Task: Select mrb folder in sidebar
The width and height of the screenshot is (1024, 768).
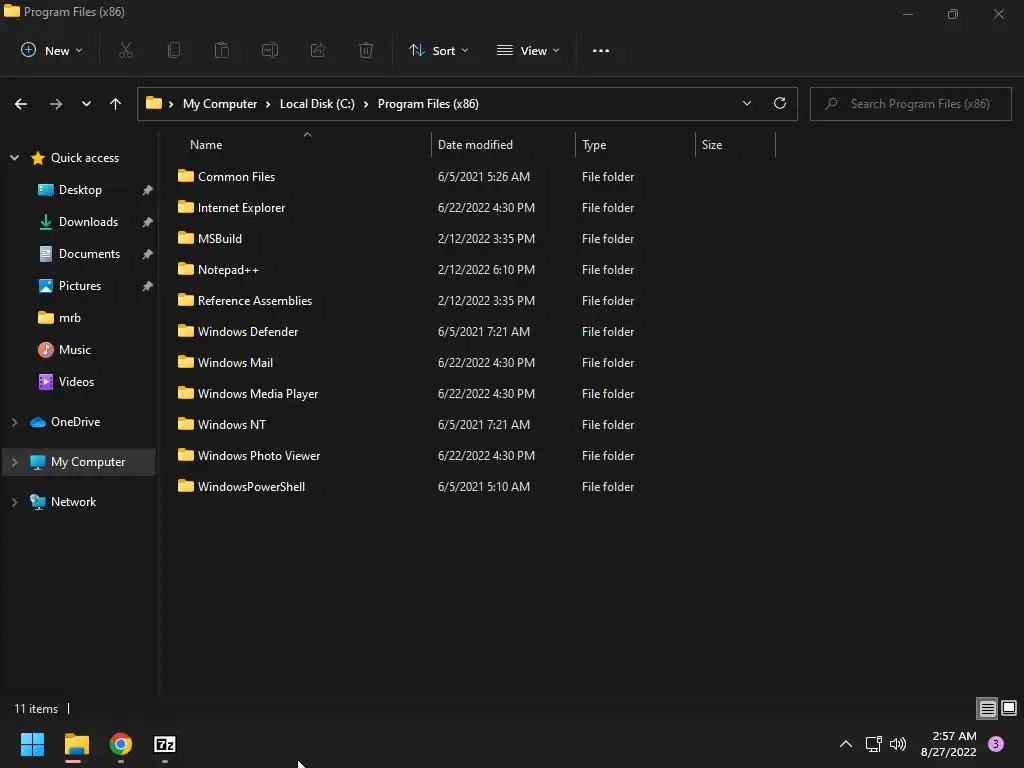Action: click(x=70, y=317)
